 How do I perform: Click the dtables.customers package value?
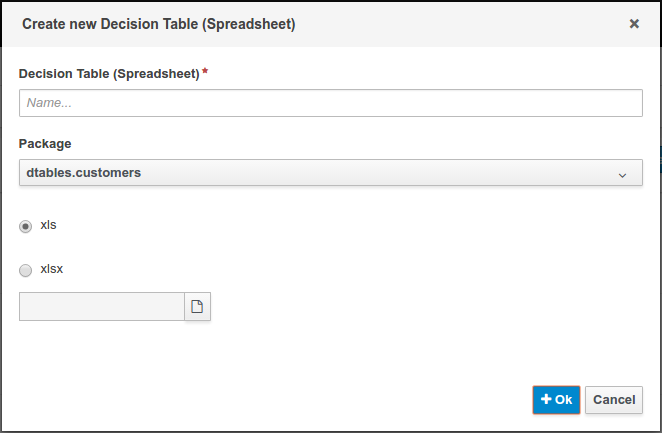tap(84, 173)
